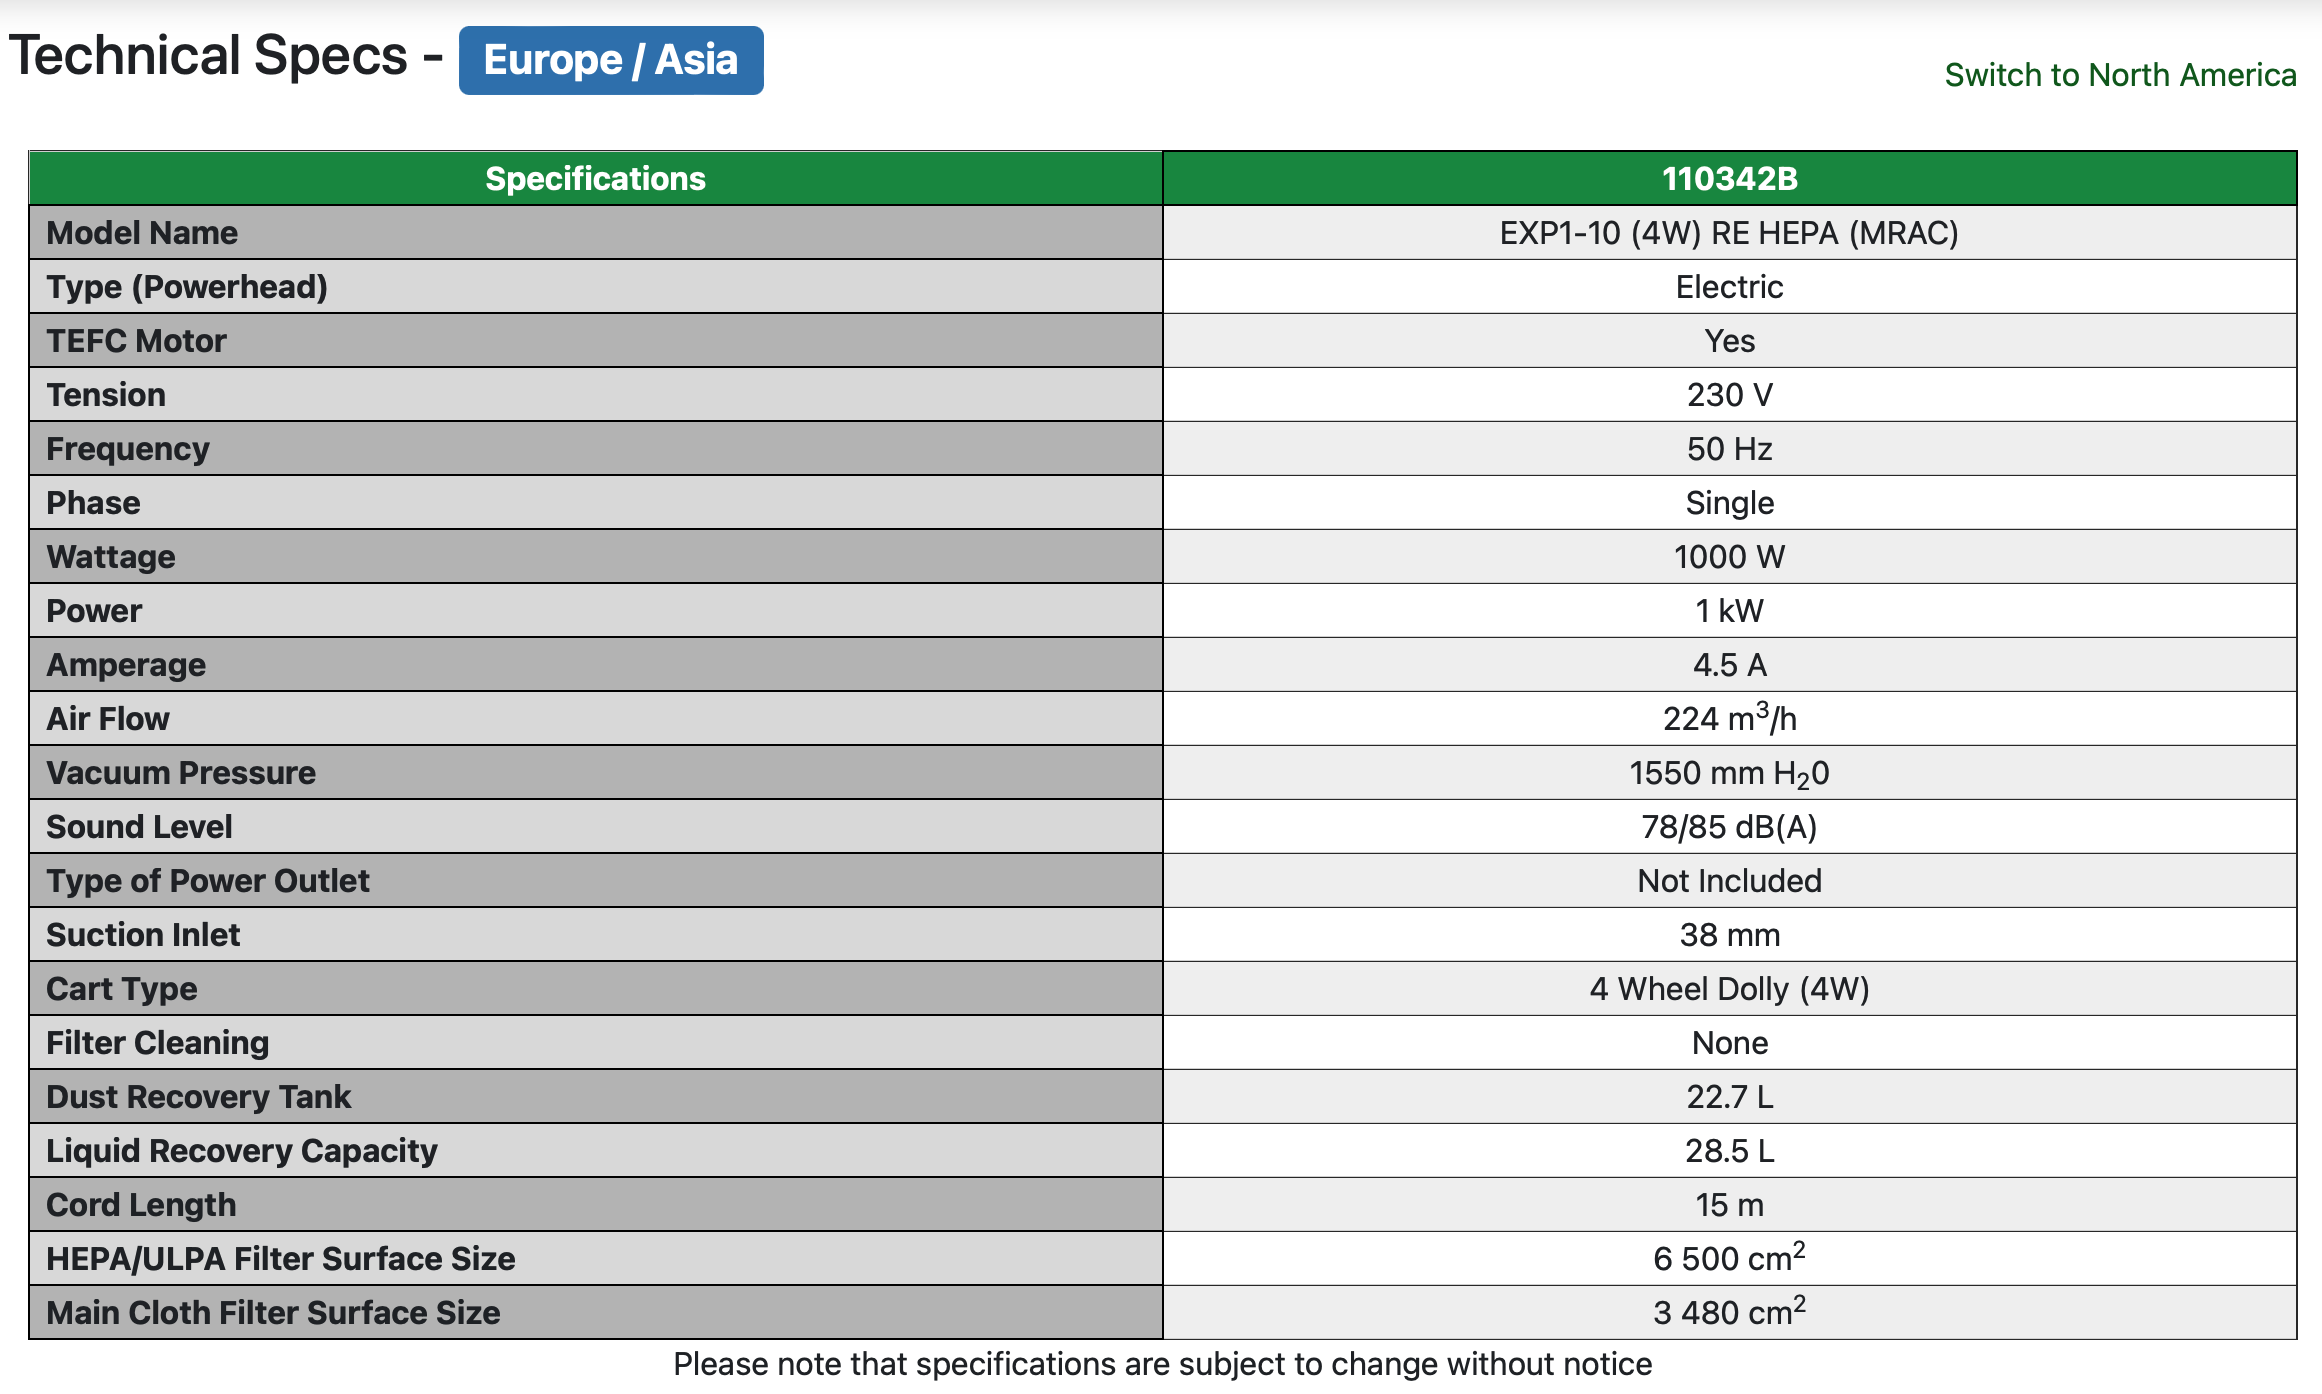Click the Europe / Asia region badge
The width and height of the screenshot is (2322, 1394).
pos(611,61)
